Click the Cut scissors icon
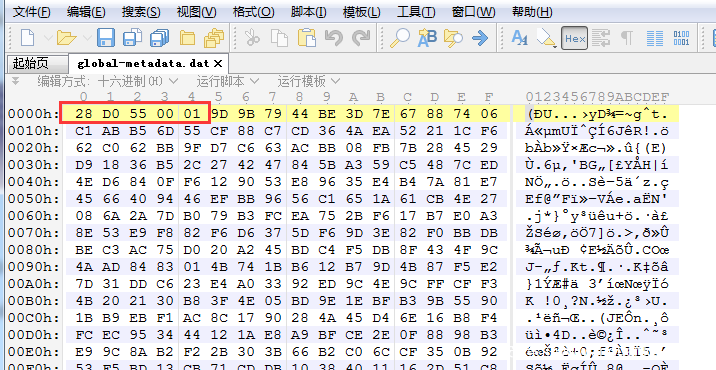 (252, 38)
